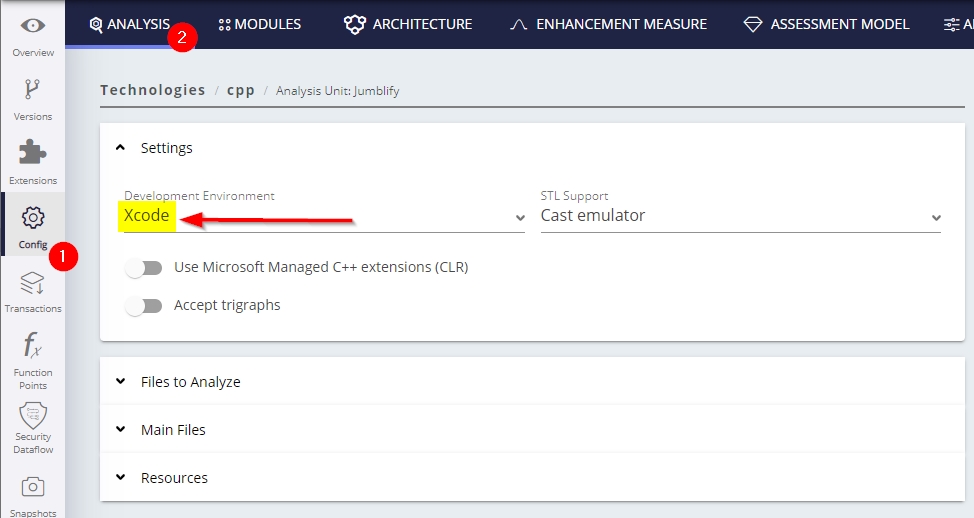Open the Security Dataflow shield icon
This screenshot has width=974, height=518.
pos(32,415)
